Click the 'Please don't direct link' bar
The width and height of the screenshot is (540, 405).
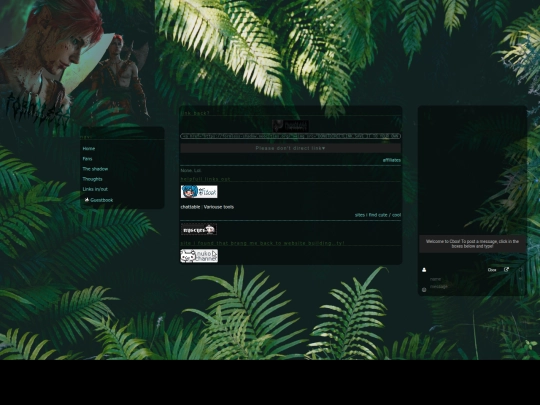(290, 148)
